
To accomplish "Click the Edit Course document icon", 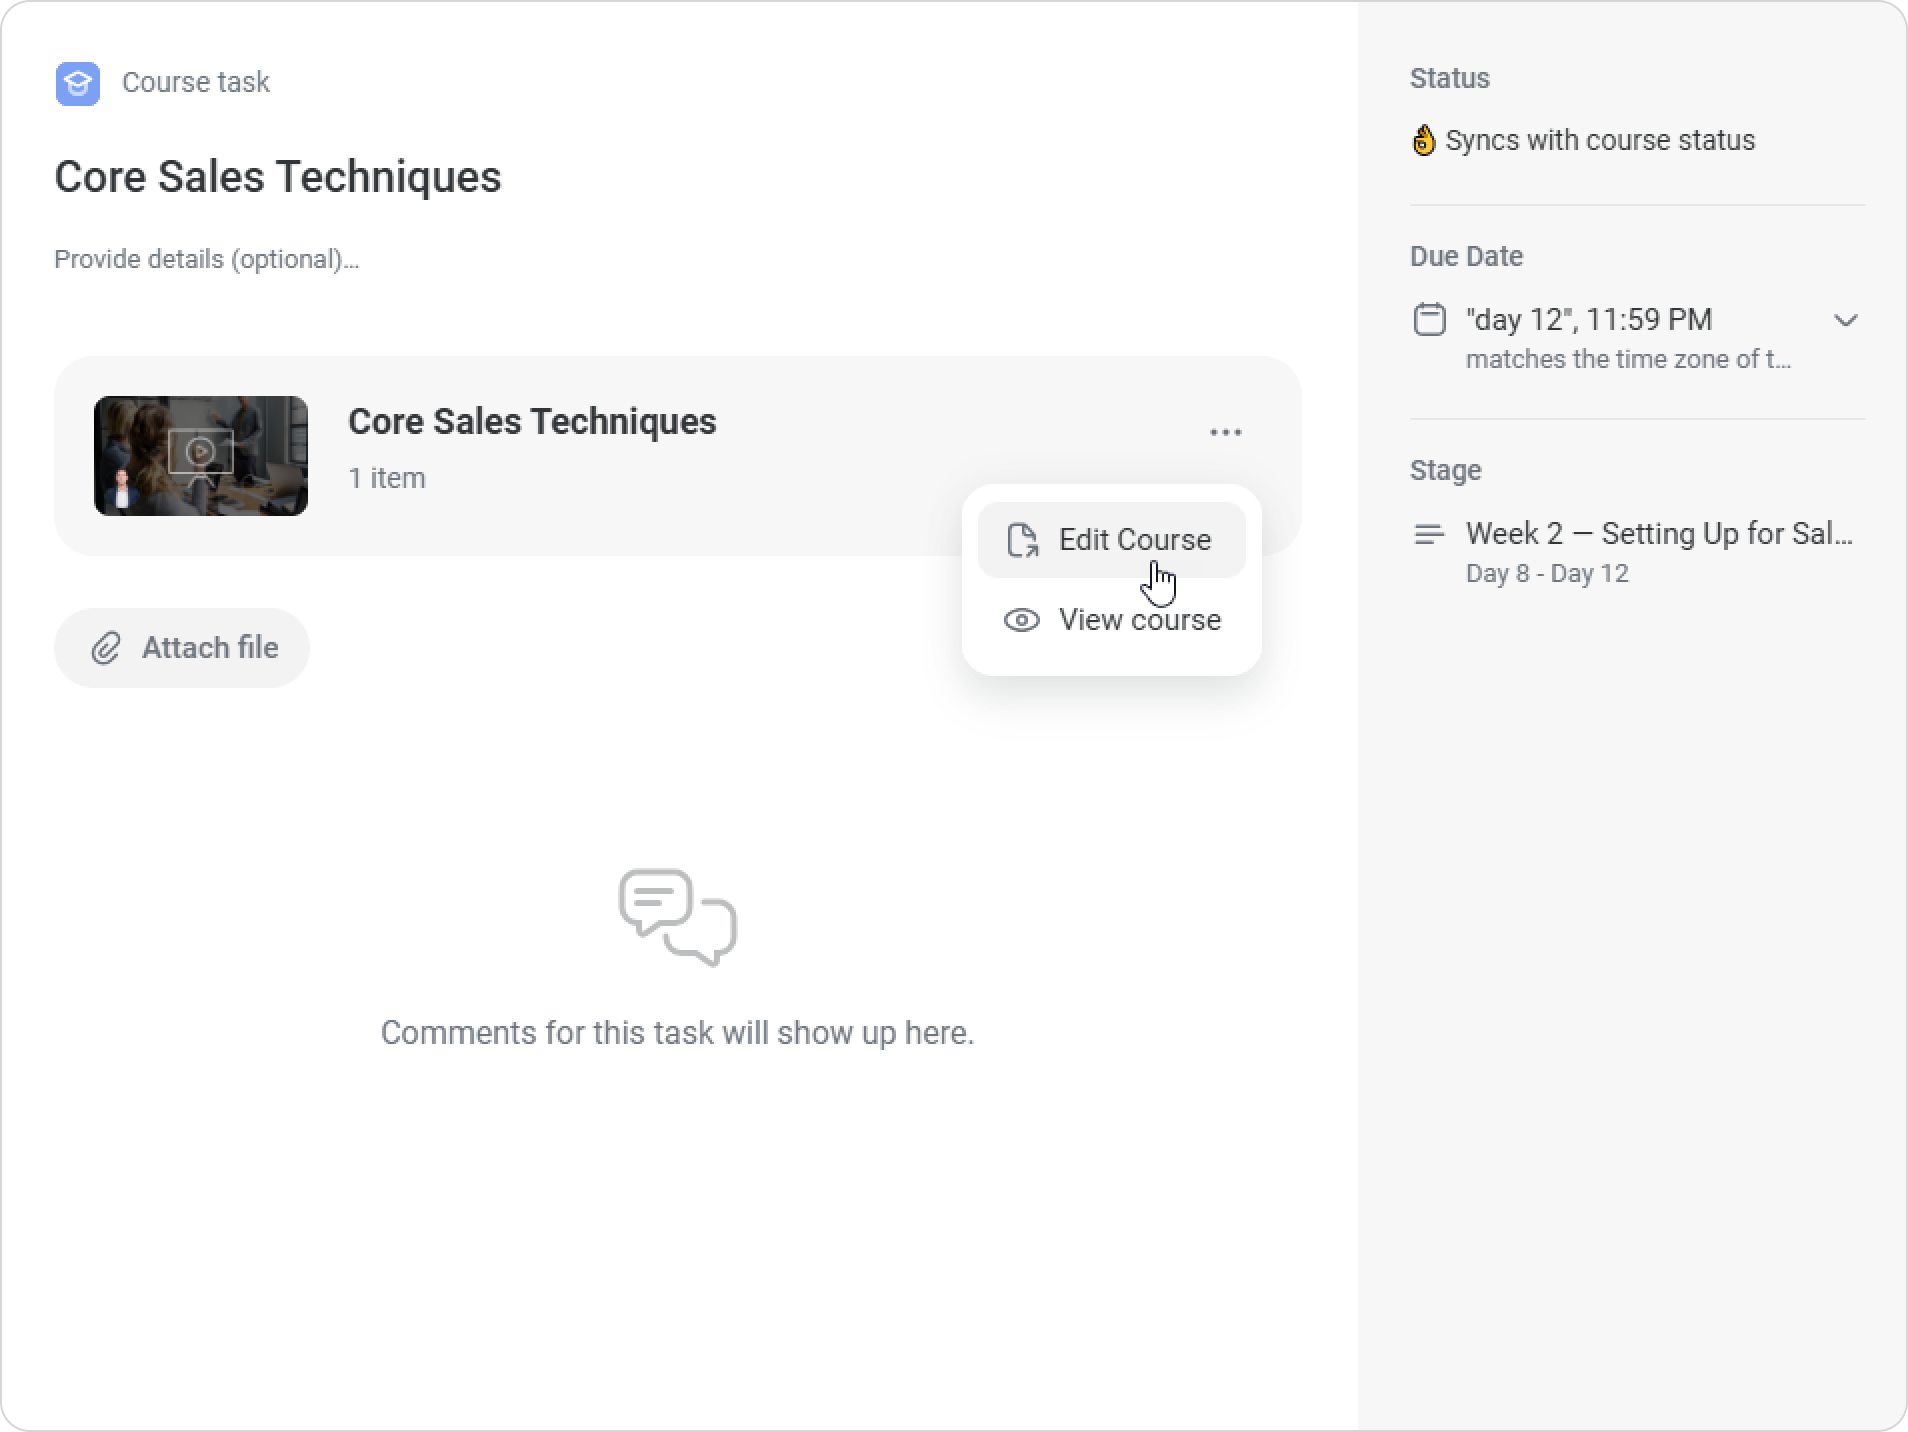I will (x=1022, y=540).
